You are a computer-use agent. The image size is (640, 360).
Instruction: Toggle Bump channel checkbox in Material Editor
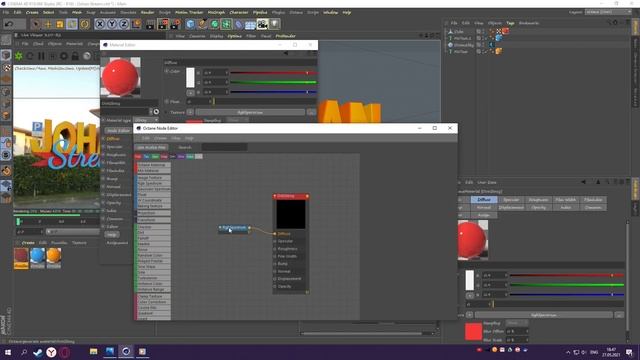click(103, 179)
